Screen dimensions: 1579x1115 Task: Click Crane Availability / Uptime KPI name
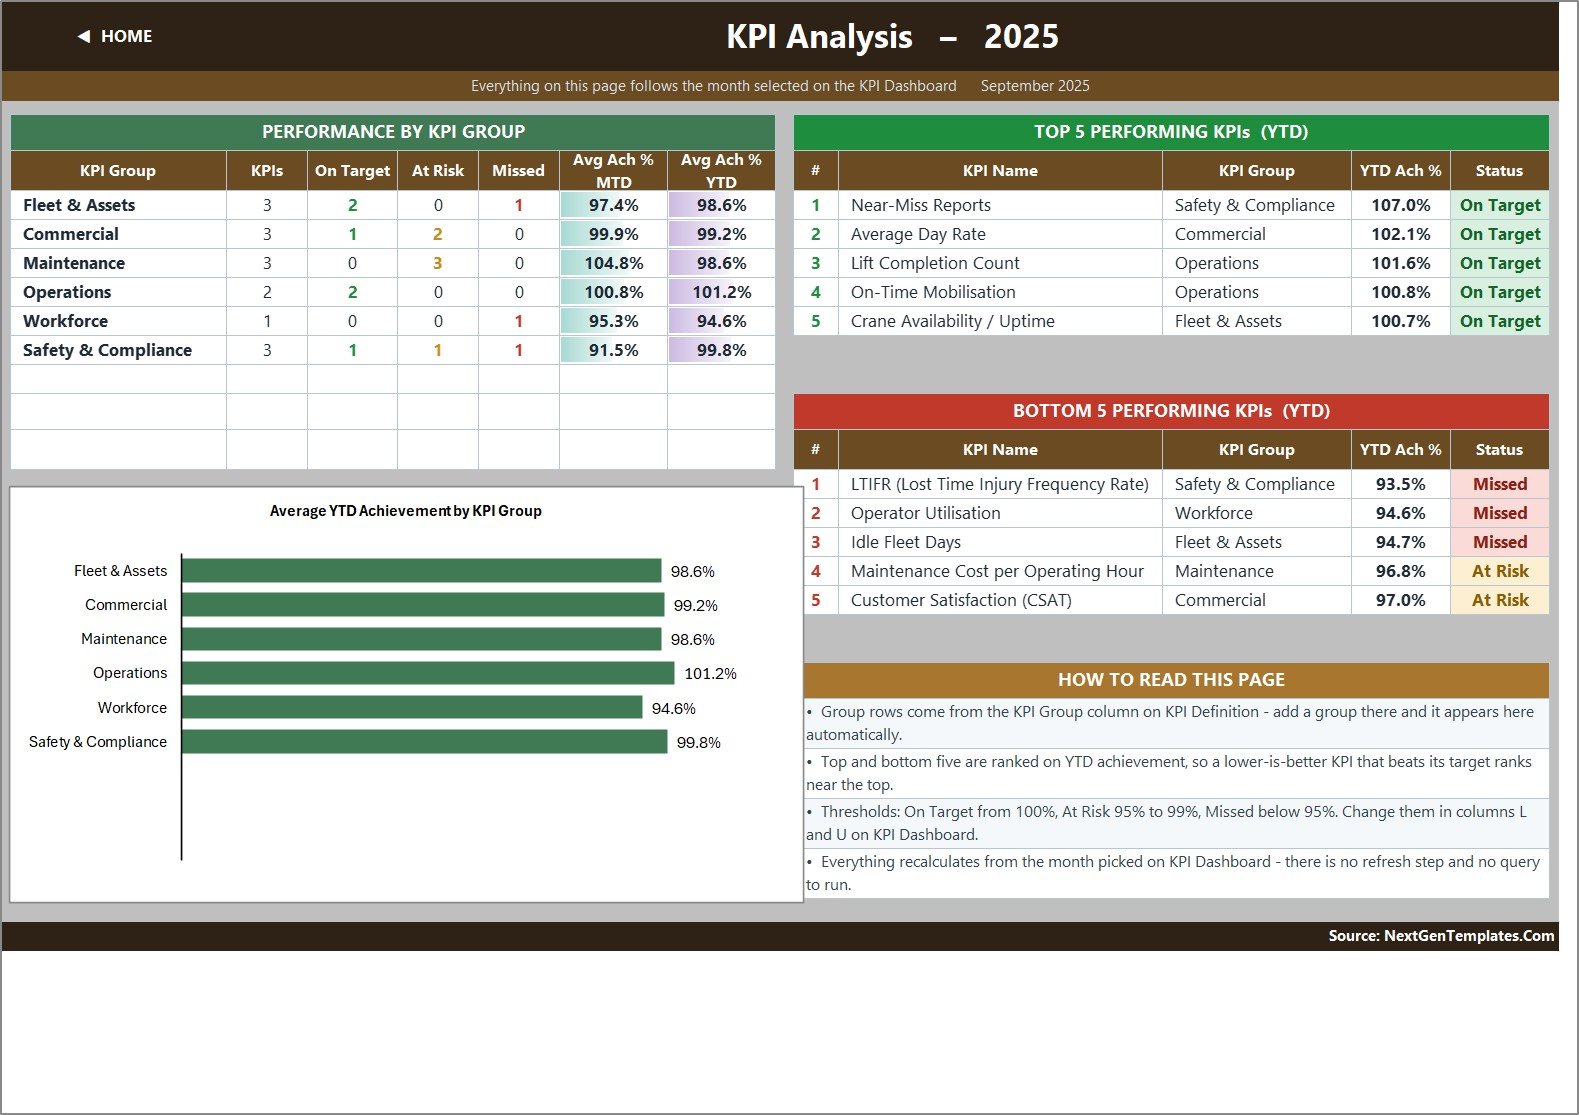click(952, 321)
